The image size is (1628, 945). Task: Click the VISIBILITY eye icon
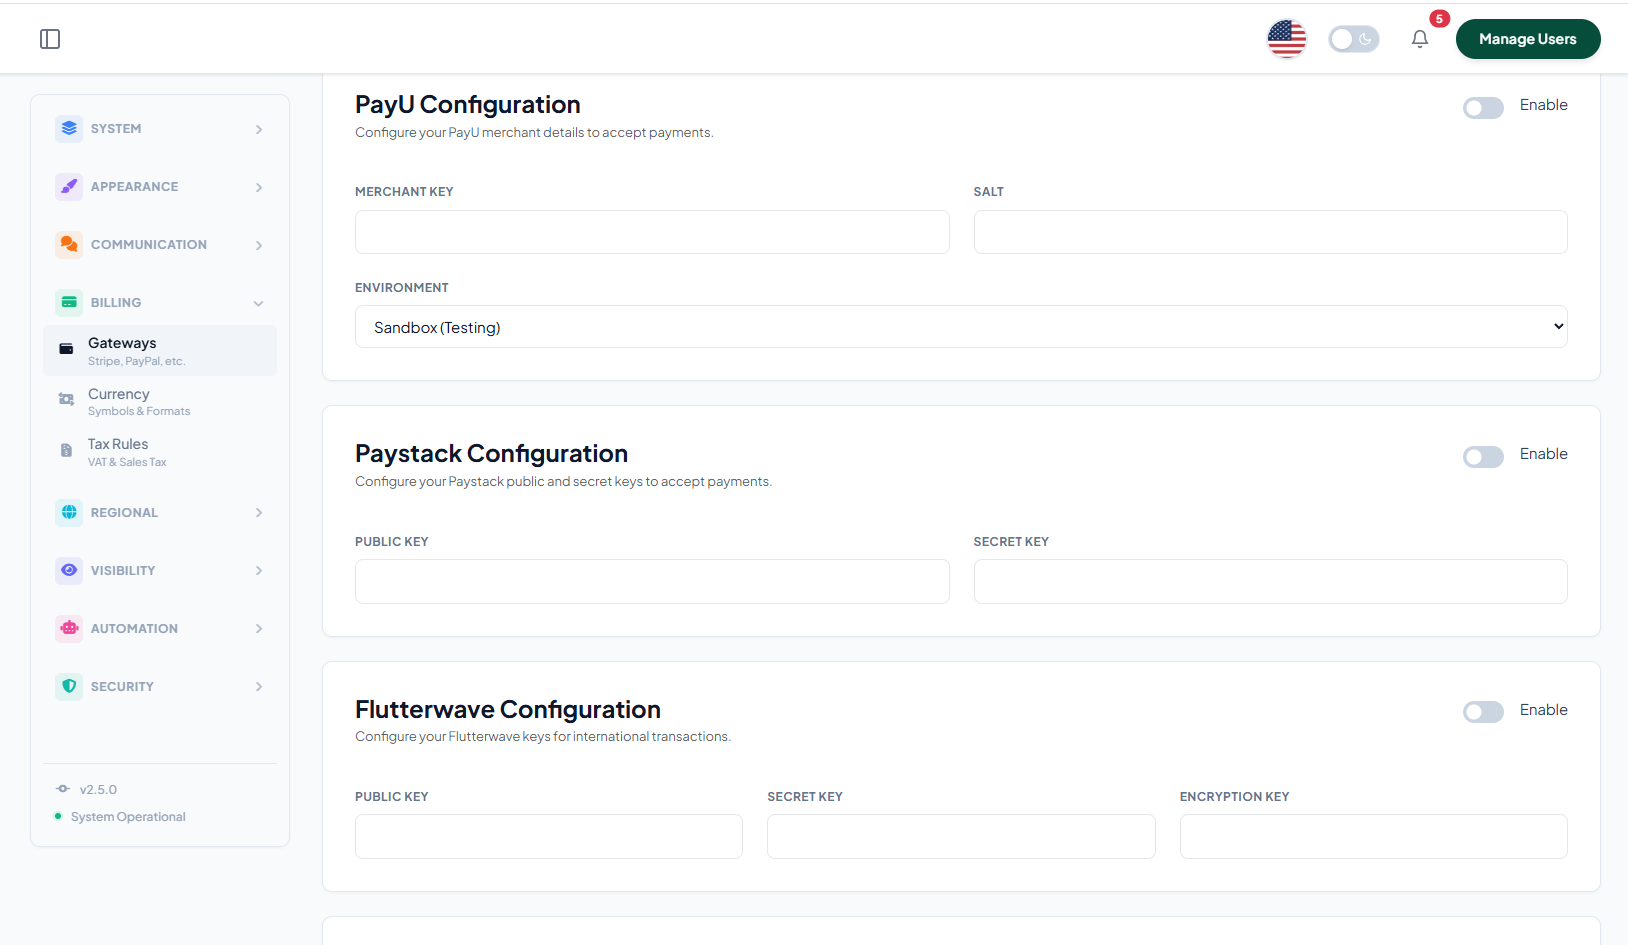click(68, 570)
